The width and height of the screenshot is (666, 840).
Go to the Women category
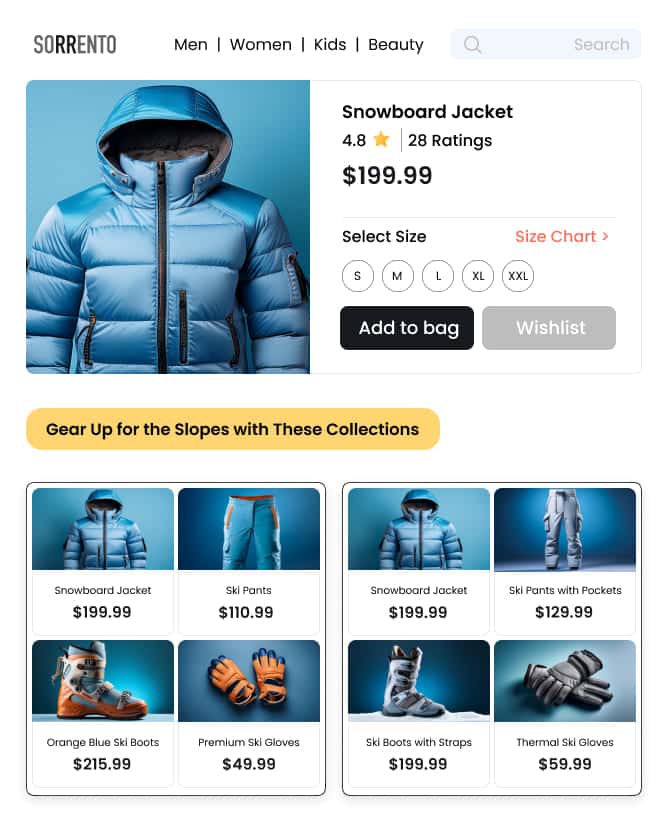click(x=261, y=44)
